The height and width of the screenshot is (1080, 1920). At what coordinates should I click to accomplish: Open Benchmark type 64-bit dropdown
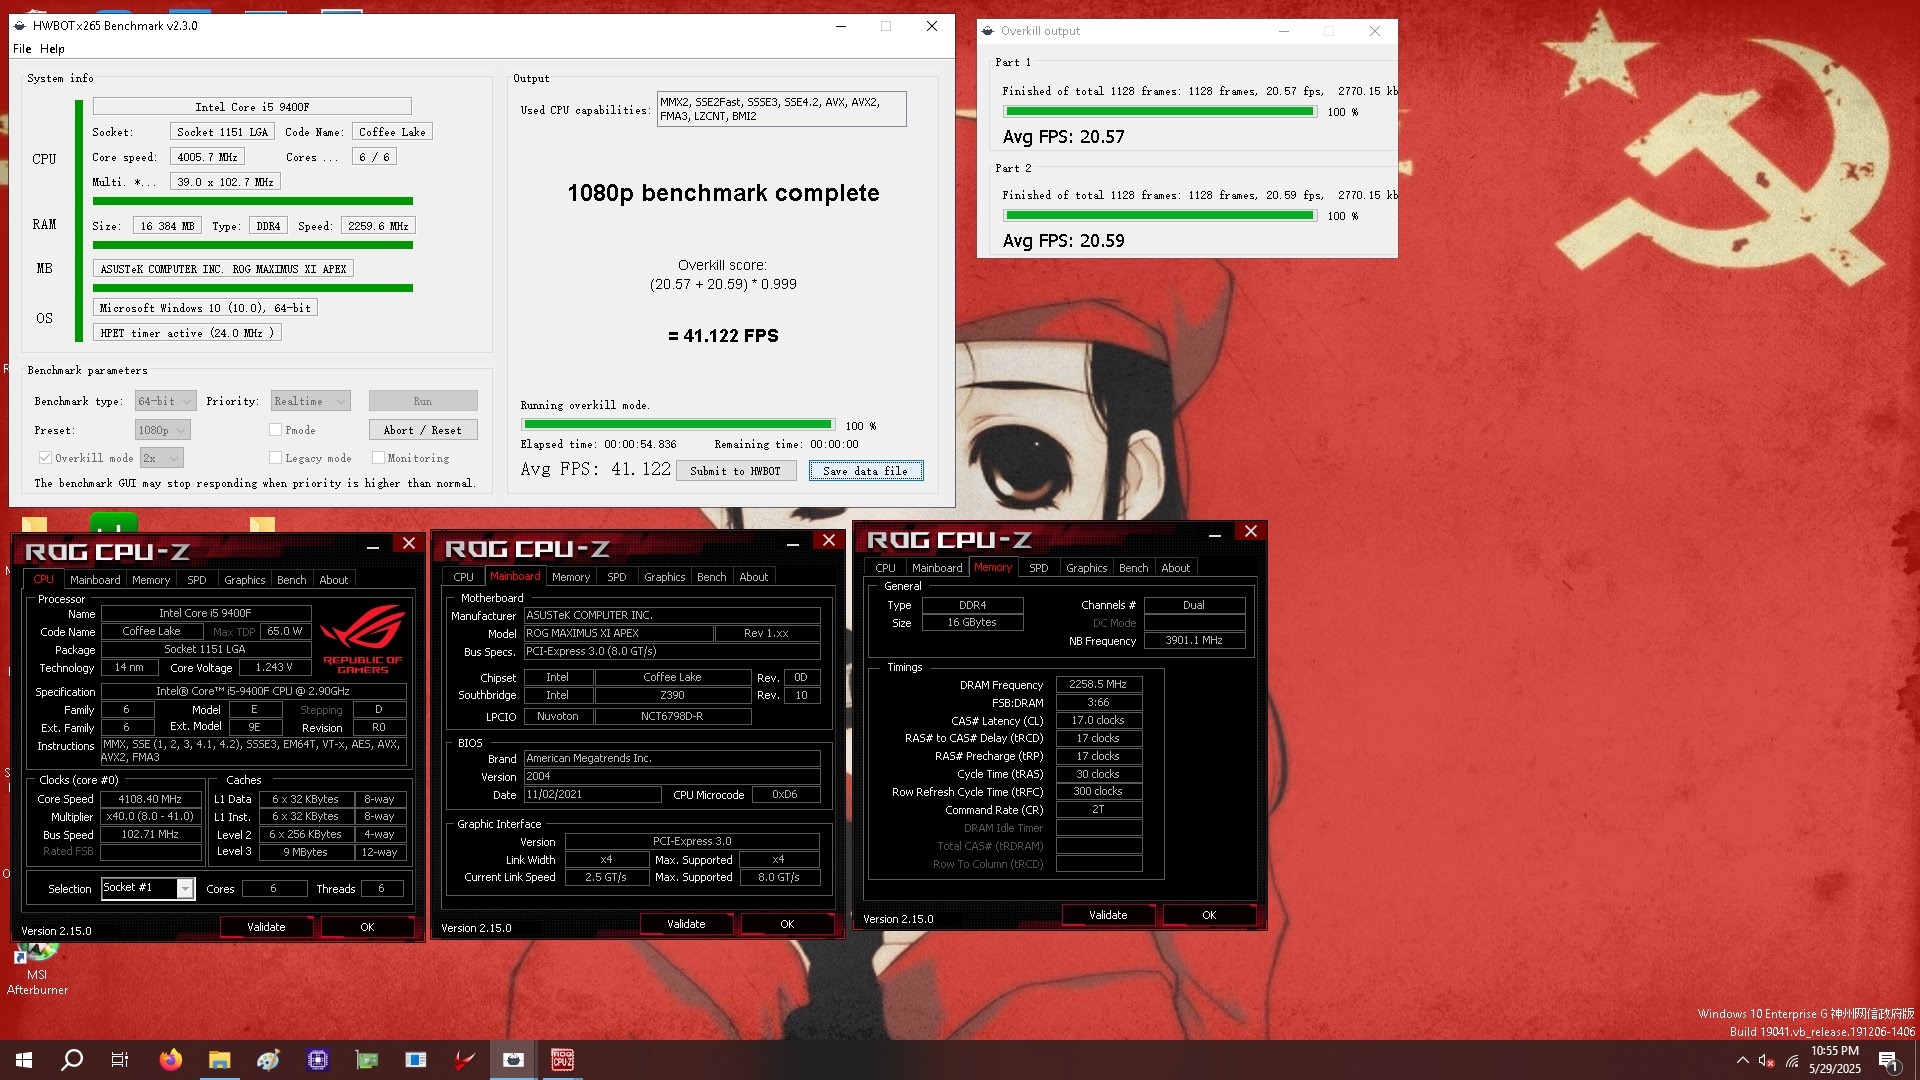pos(165,401)
